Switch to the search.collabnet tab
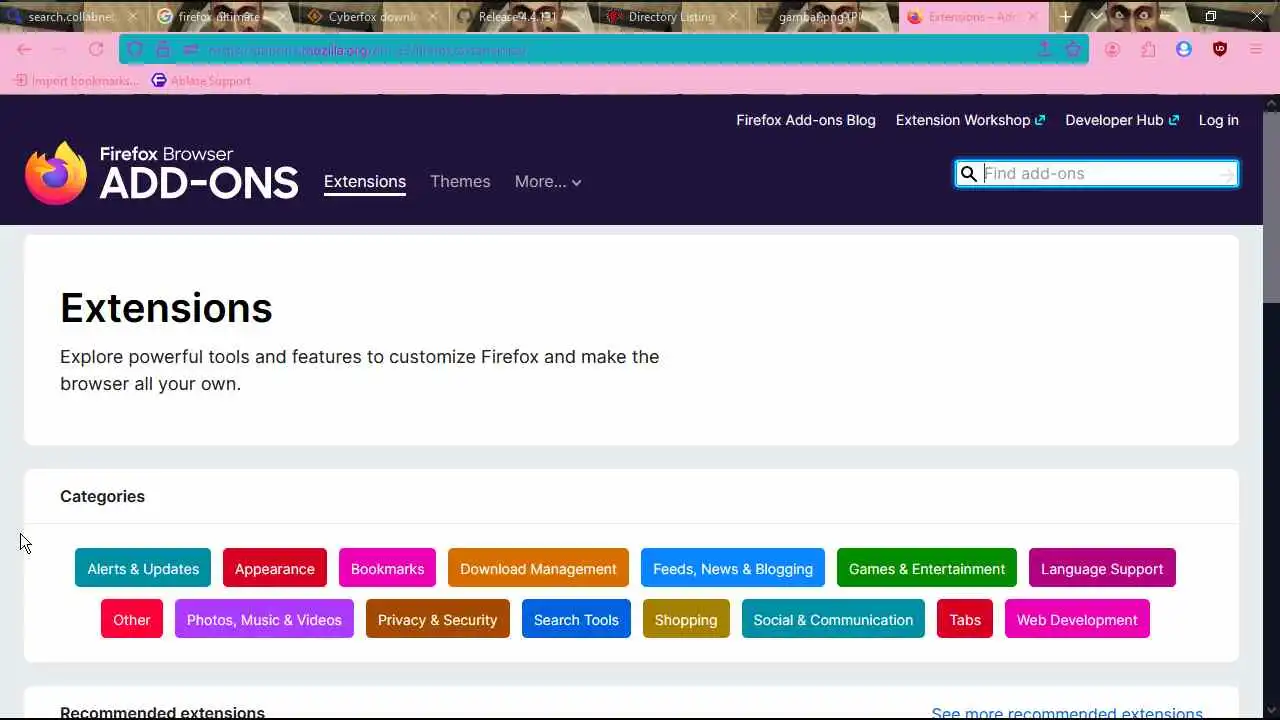This screenshot has height=720, width=1280. (72, 17)
